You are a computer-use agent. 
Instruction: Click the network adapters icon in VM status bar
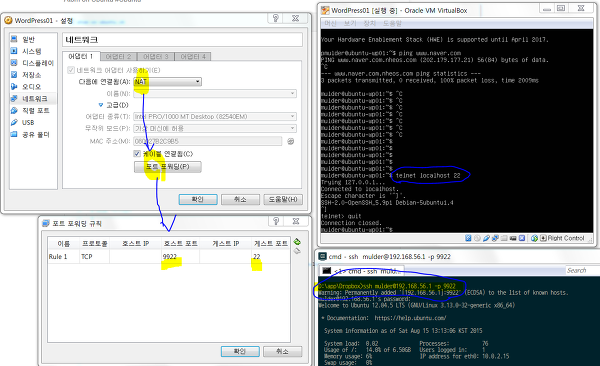495,238
